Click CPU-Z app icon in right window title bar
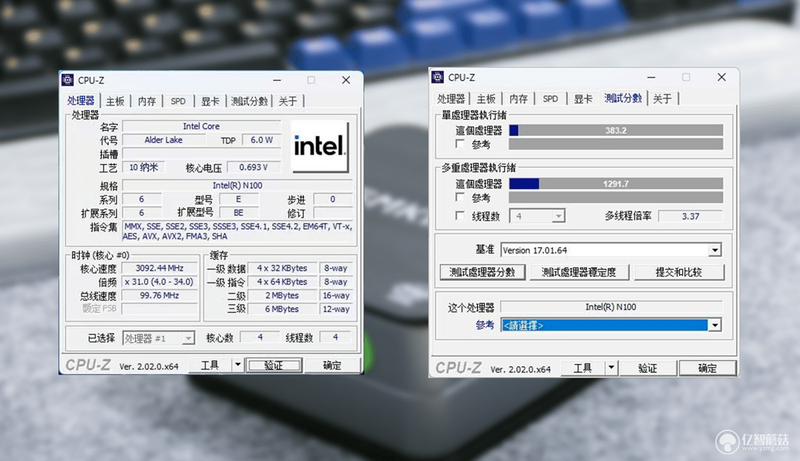Viewport: 800px width, 461px height. click(x=438, y=77)
